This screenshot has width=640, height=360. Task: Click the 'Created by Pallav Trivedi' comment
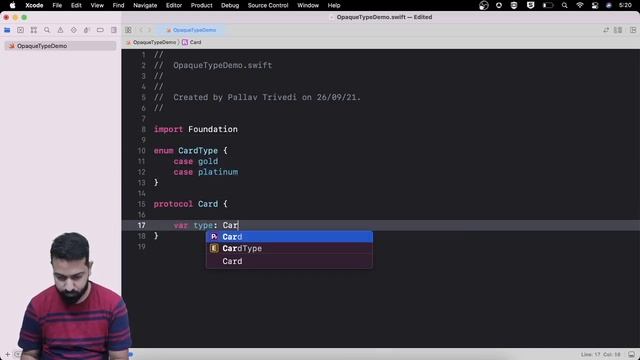257,98
